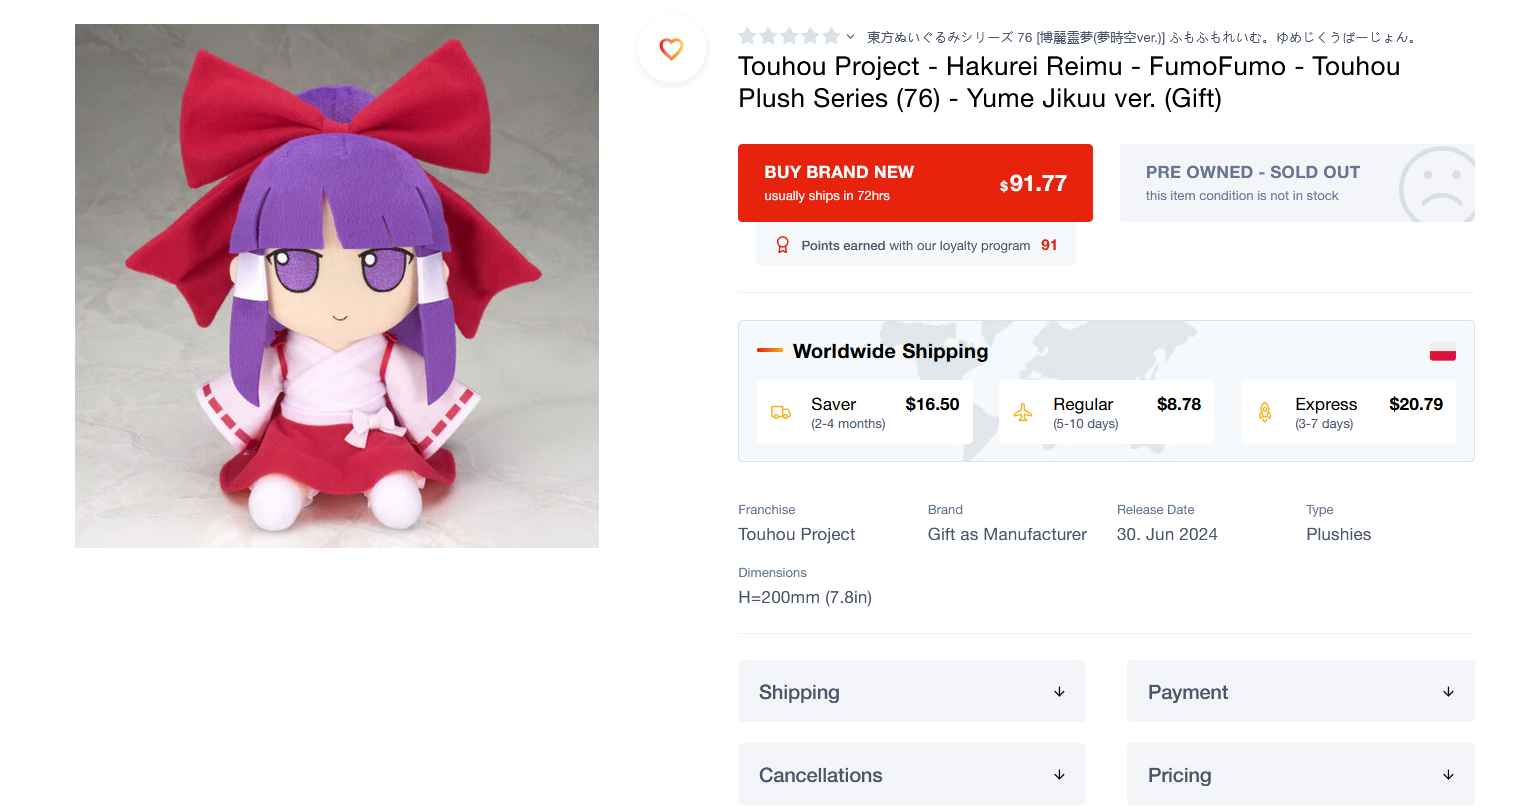1524x812 pixels.
Task: Click the fifth rating star
Action: pos(831,37)
